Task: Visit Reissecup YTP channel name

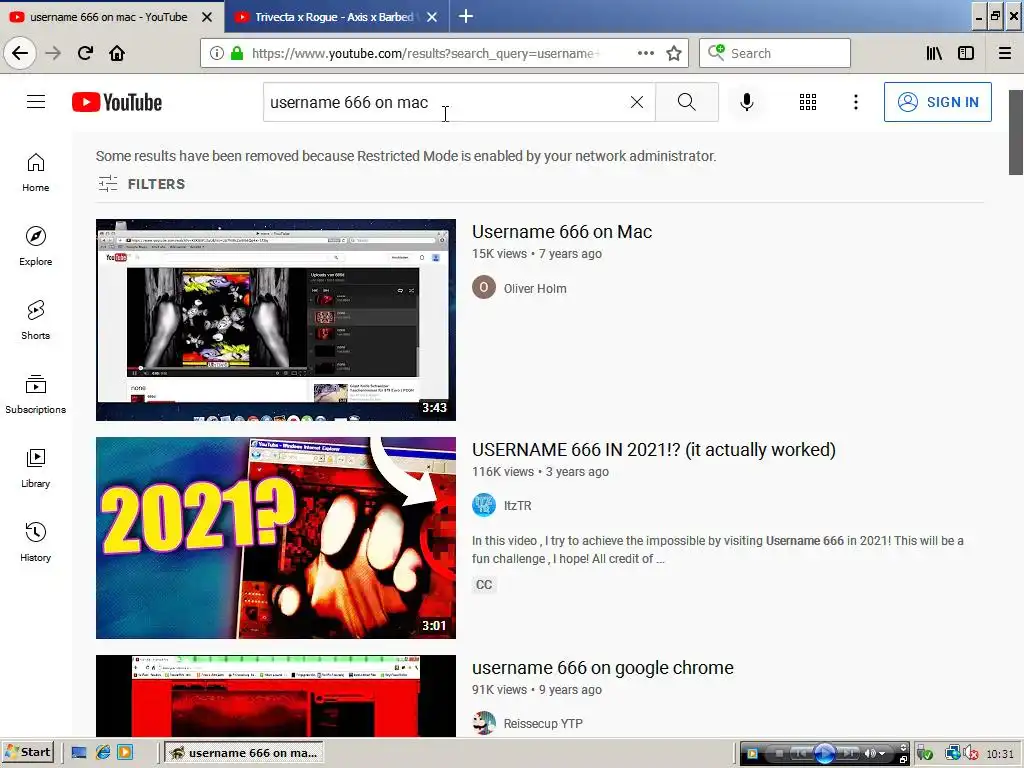Action: pos(543,724)
